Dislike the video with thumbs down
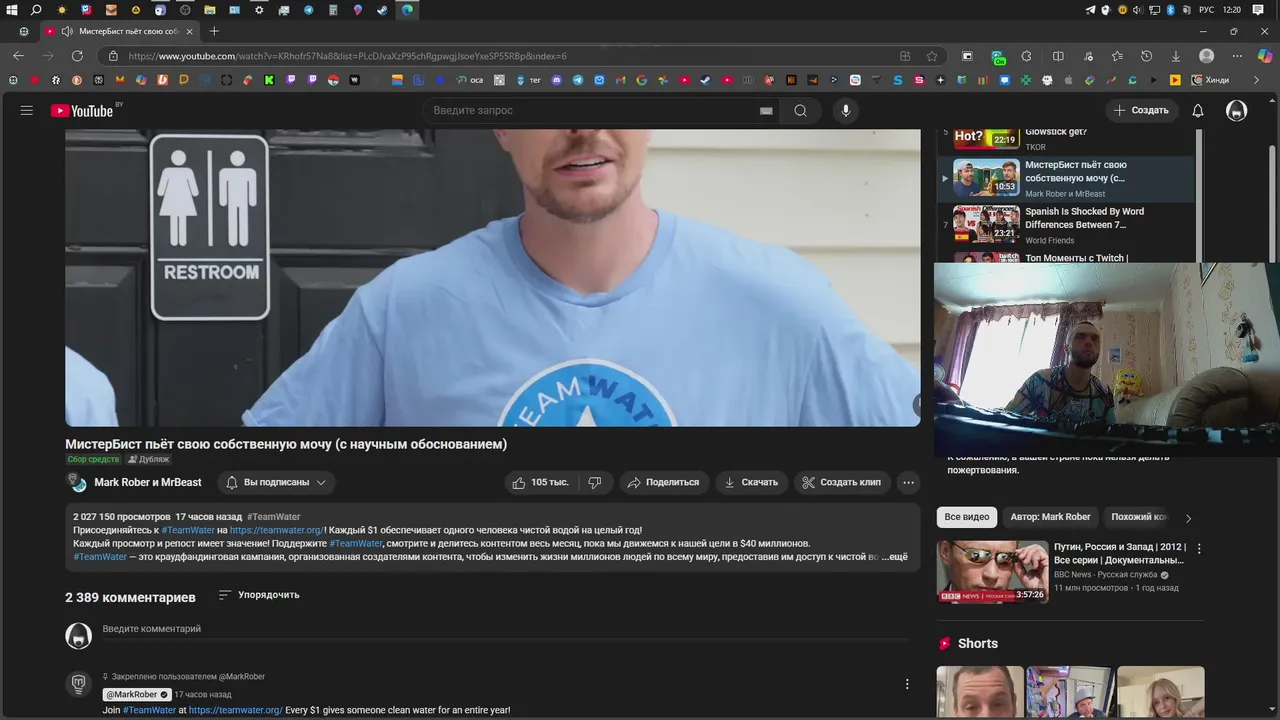 595,482
